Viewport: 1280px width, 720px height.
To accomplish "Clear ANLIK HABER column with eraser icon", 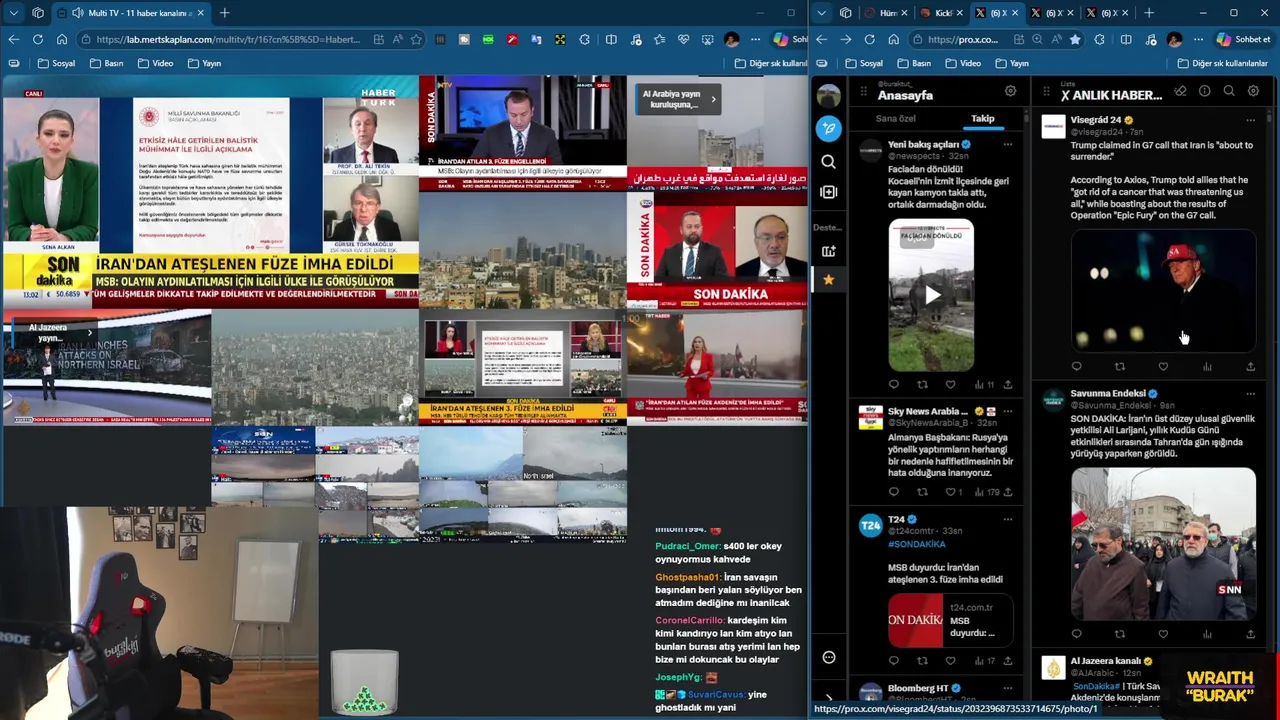I will (1180, 91).
